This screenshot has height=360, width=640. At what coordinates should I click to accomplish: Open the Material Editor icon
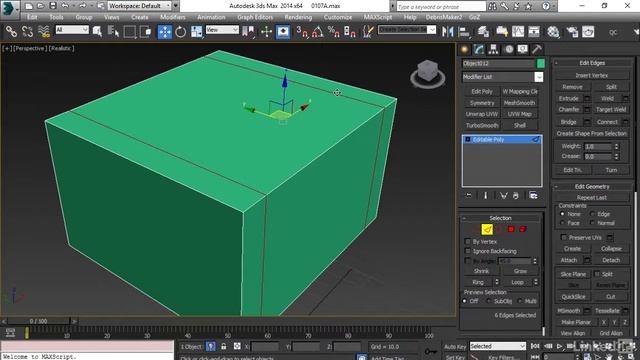pos(553,31)
